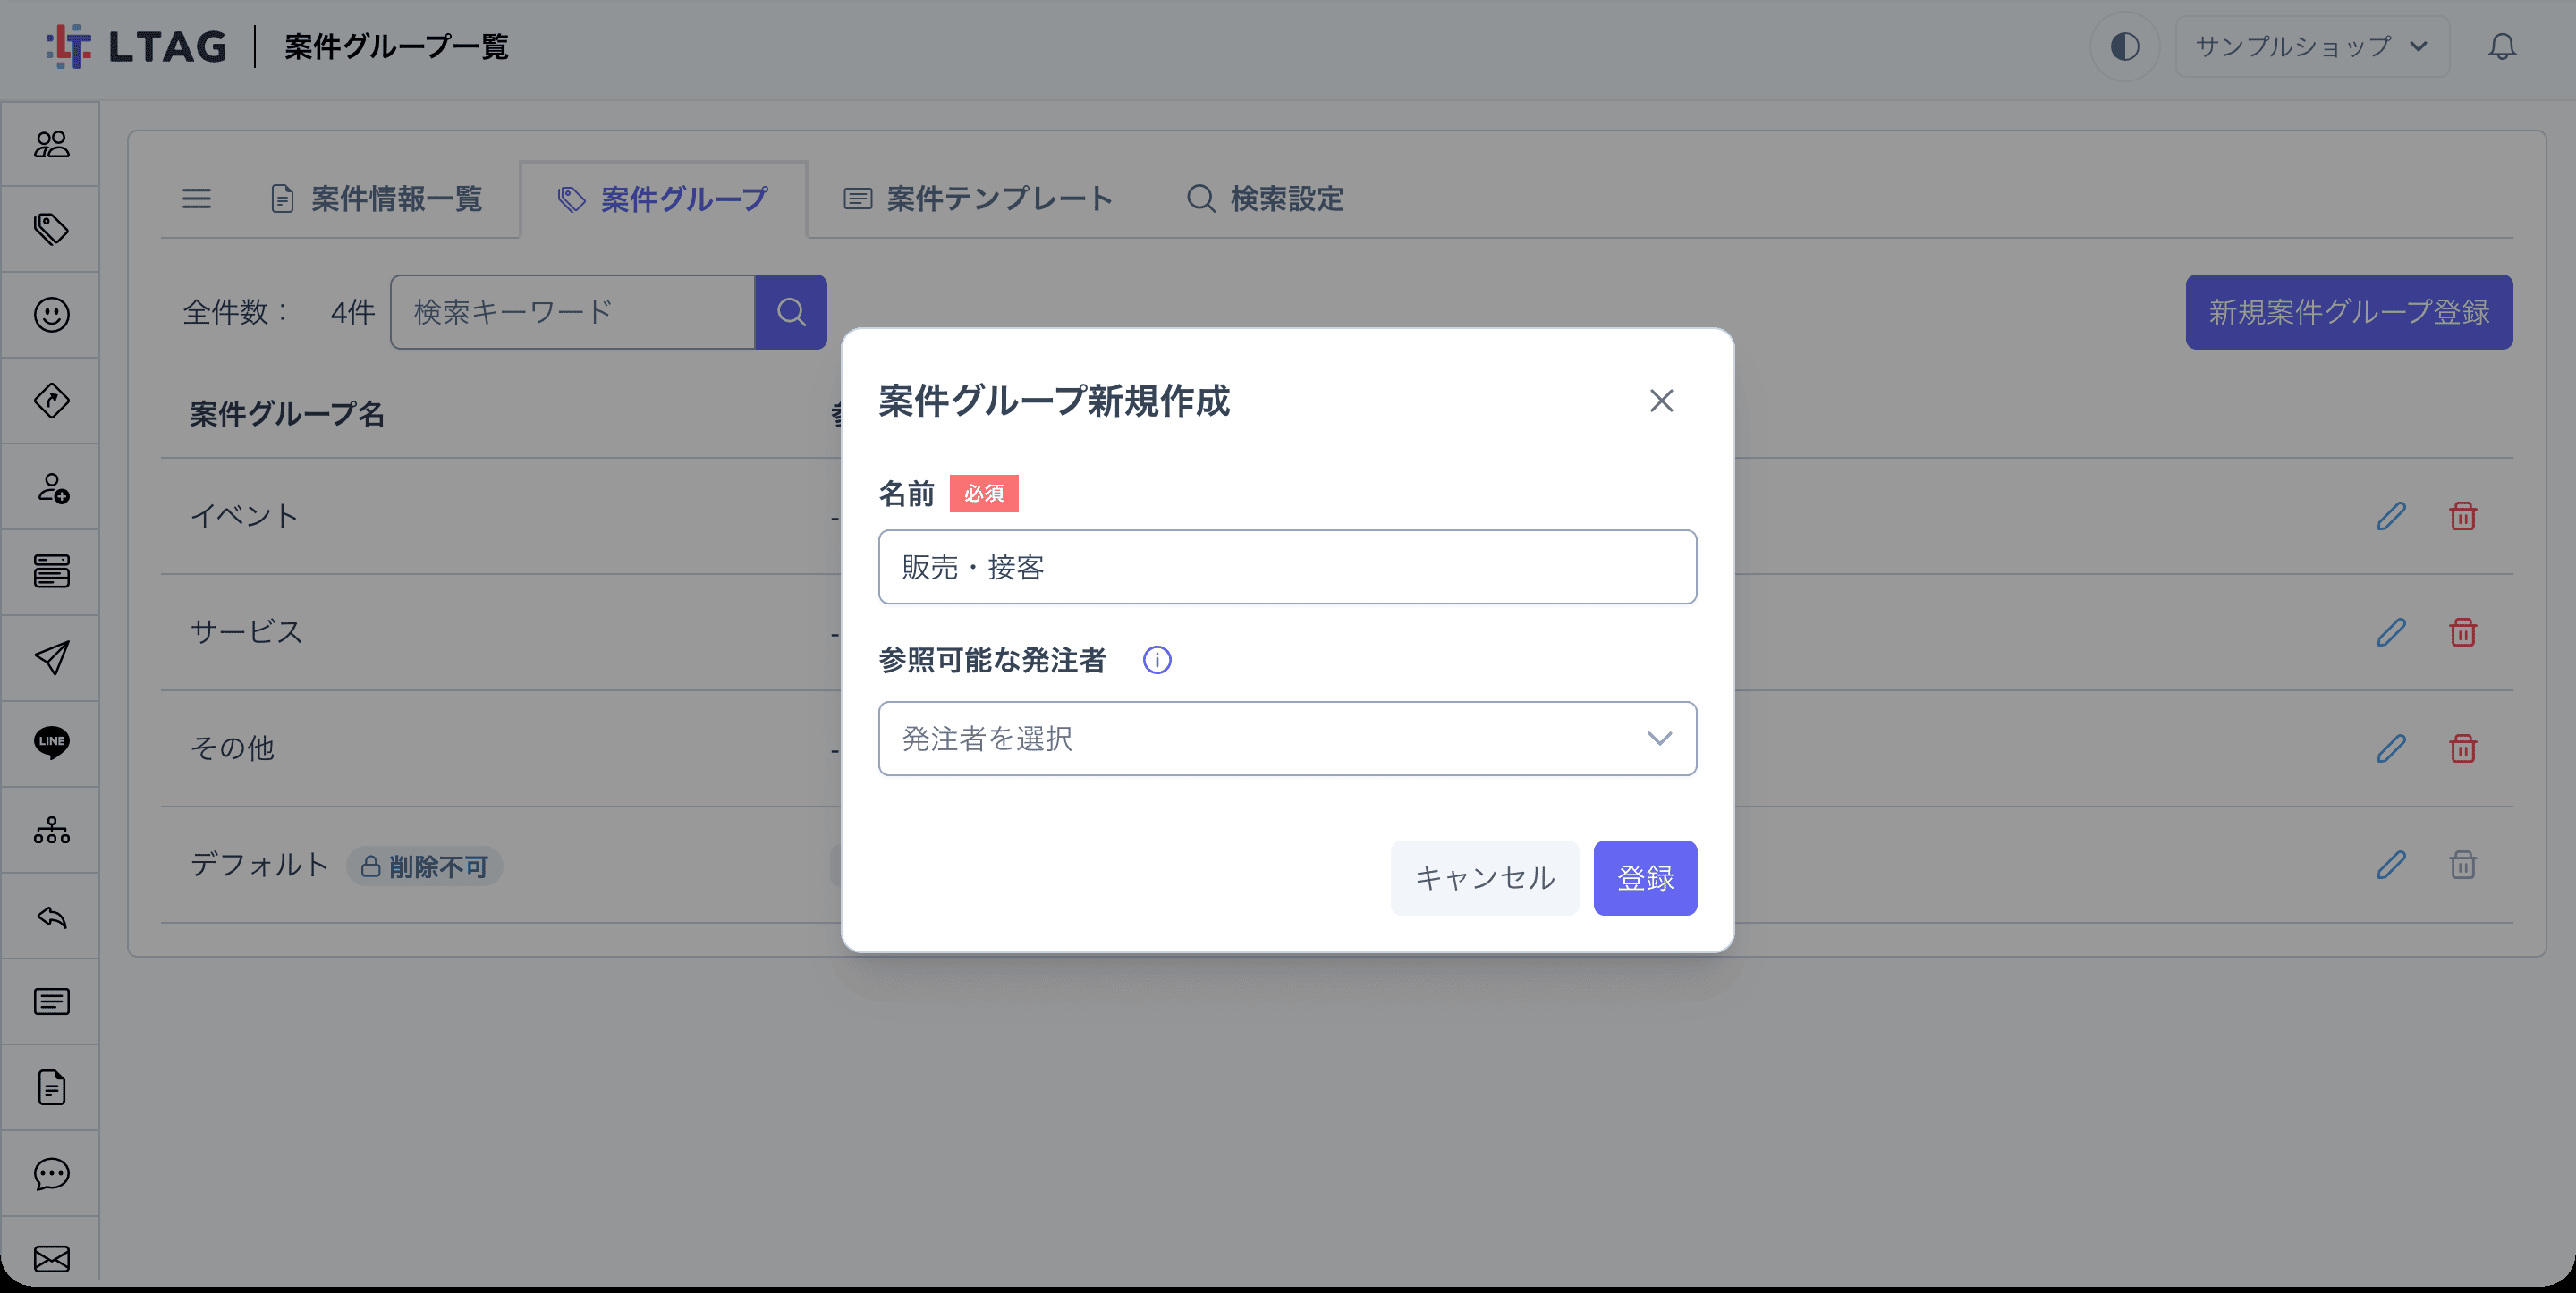The image size is (2576, 1293).
Task: Click the 名前 input containing 販売・接客
Action: point(1287,567)
